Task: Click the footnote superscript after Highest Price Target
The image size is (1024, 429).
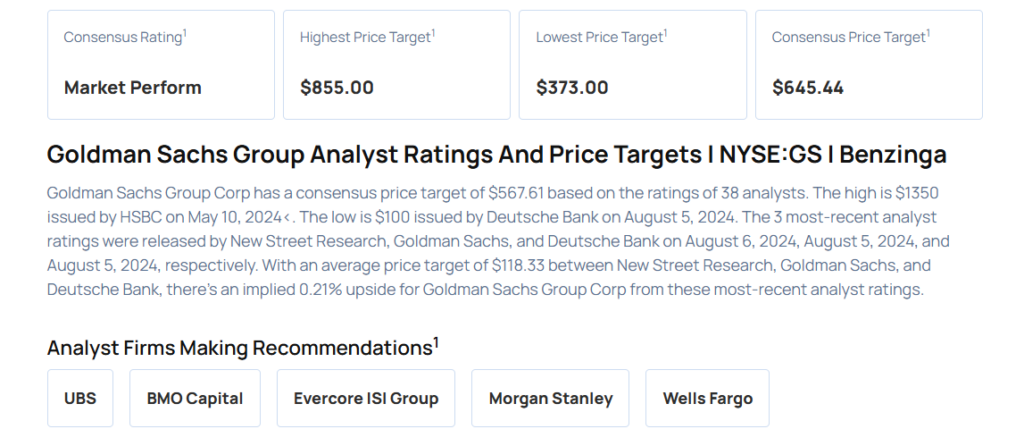Action: 433,33
